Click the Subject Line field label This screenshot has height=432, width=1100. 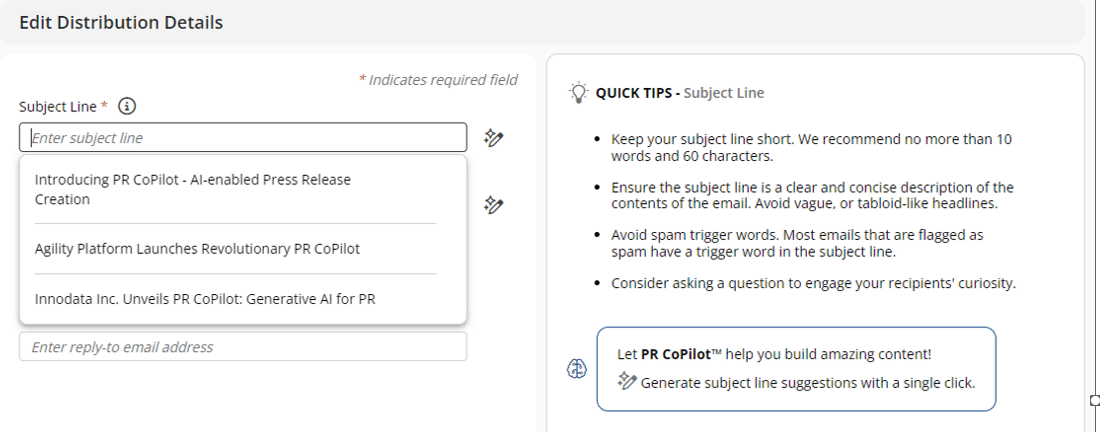click(x=58, y=107)
